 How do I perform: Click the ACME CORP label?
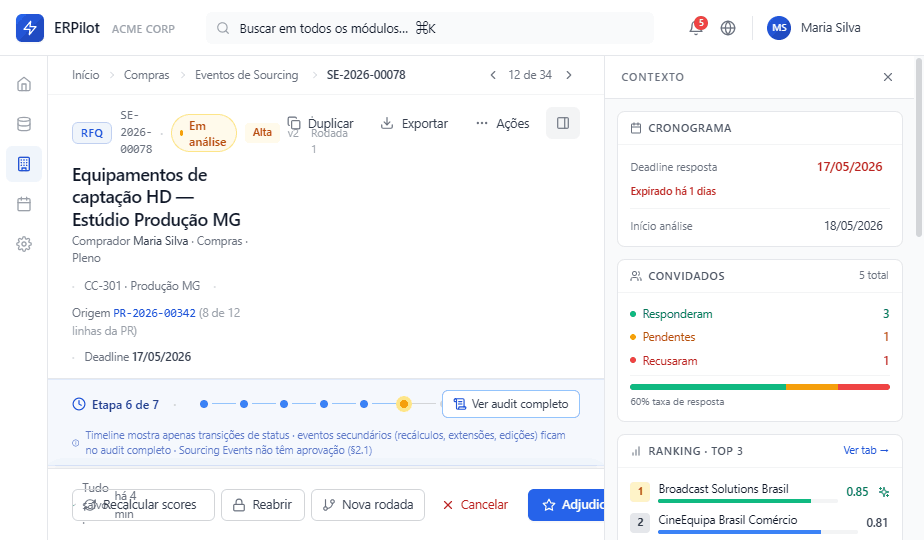(x=143, y=29)
